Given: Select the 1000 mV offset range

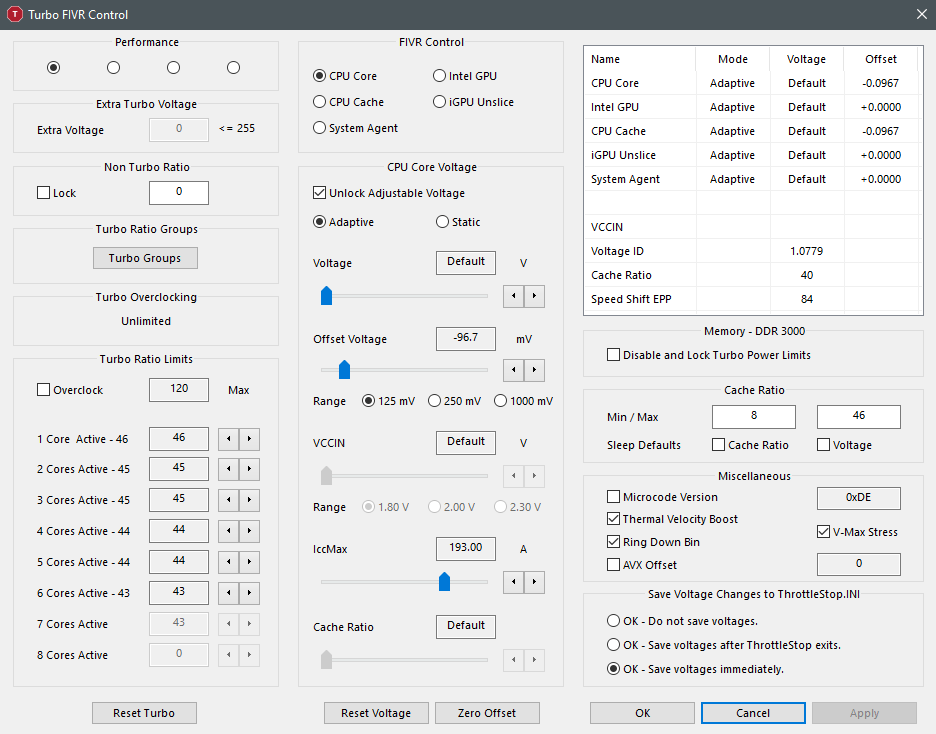Looking at the screenshot, I should point(503,400).
